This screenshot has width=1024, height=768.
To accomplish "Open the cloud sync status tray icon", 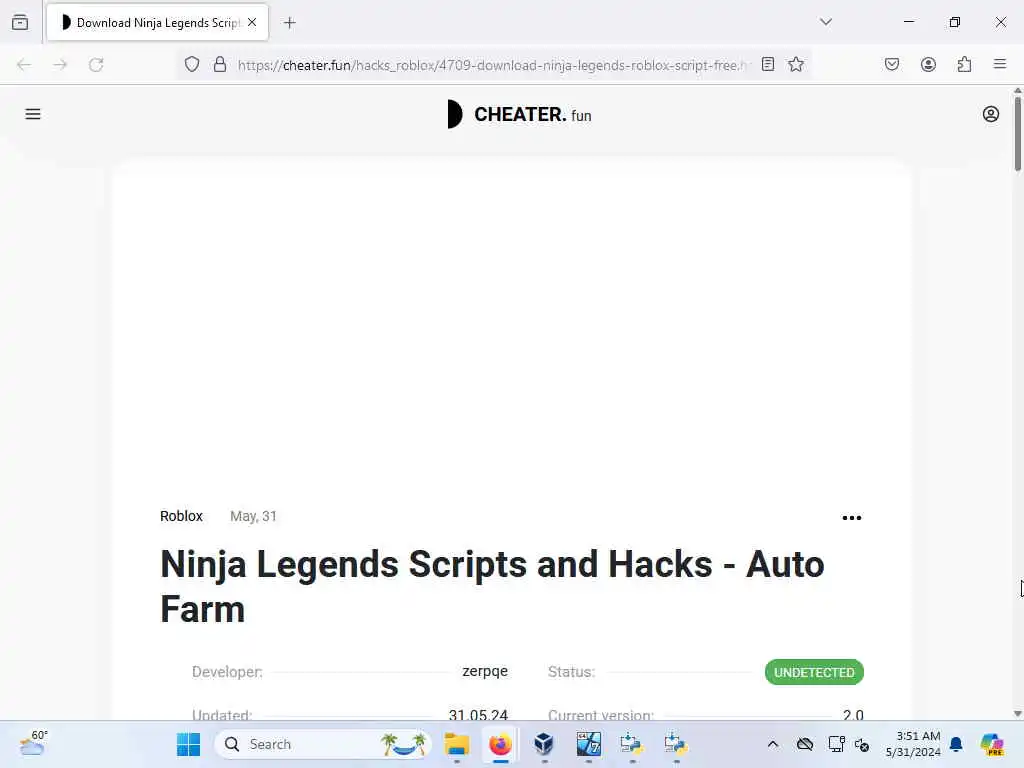I will tap(805, 744).
